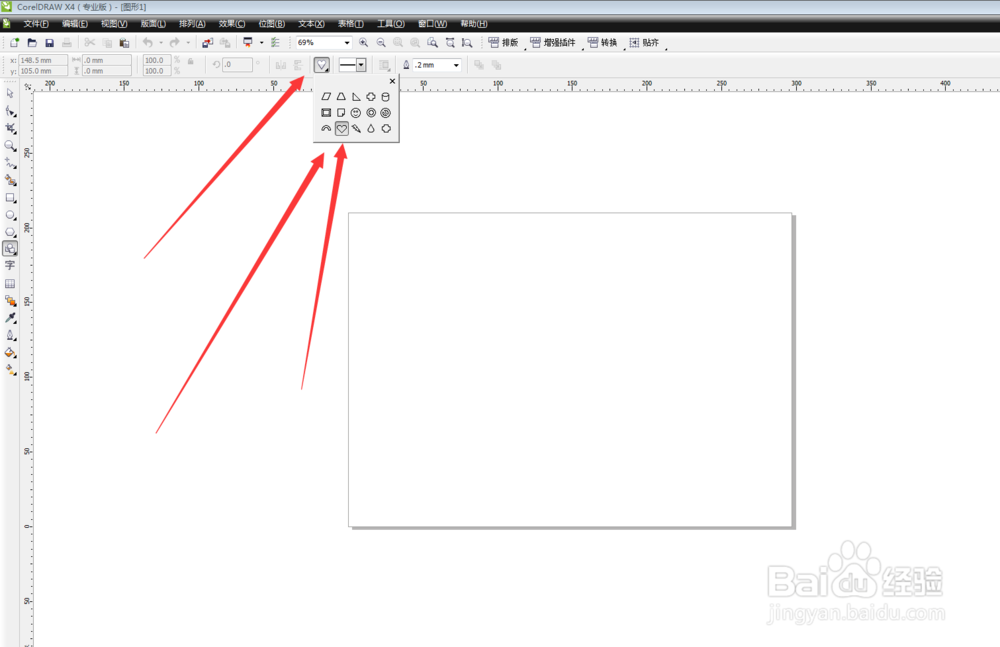Choose the octagon basic shape
The image size is (1000, 647).
click(x=386, y=129)
